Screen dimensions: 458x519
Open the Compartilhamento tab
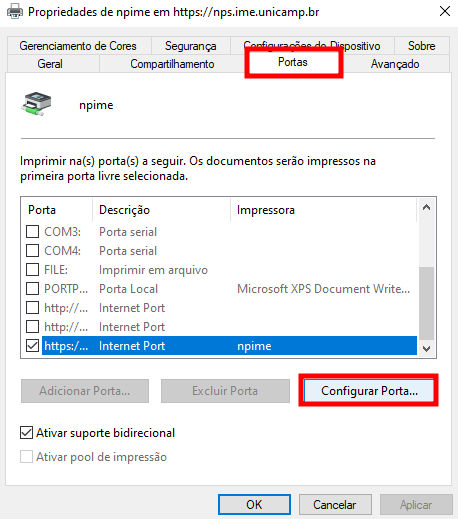[x=172, y=64]
